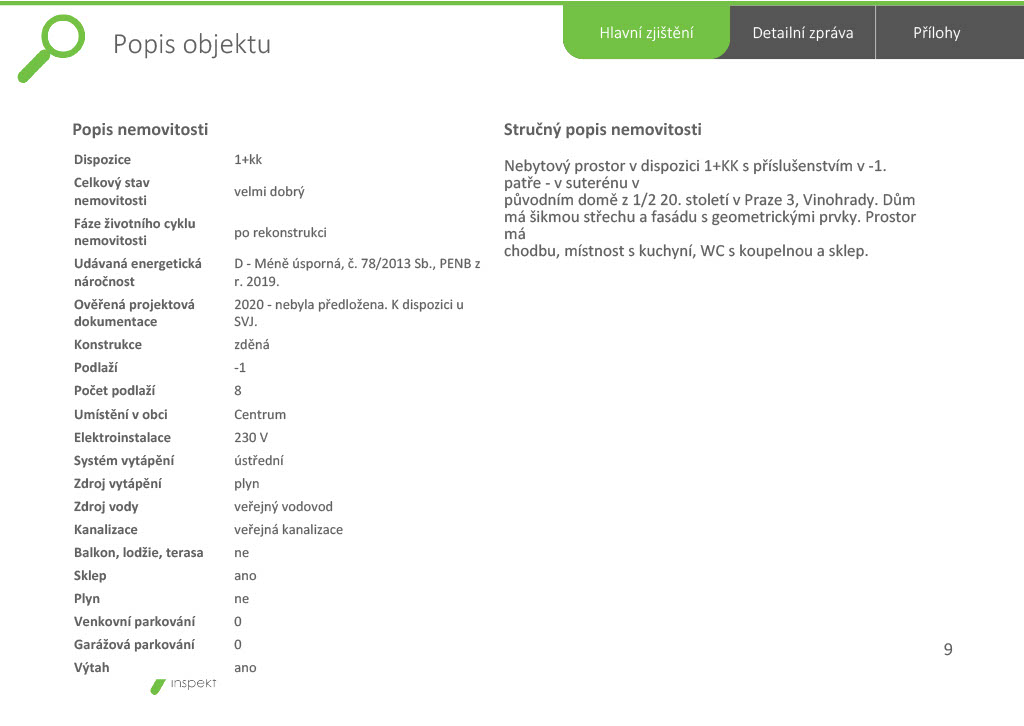1024x726 pixels.
Task: Select the veřejná kanalizace value
Action: (x=288, y=530)
